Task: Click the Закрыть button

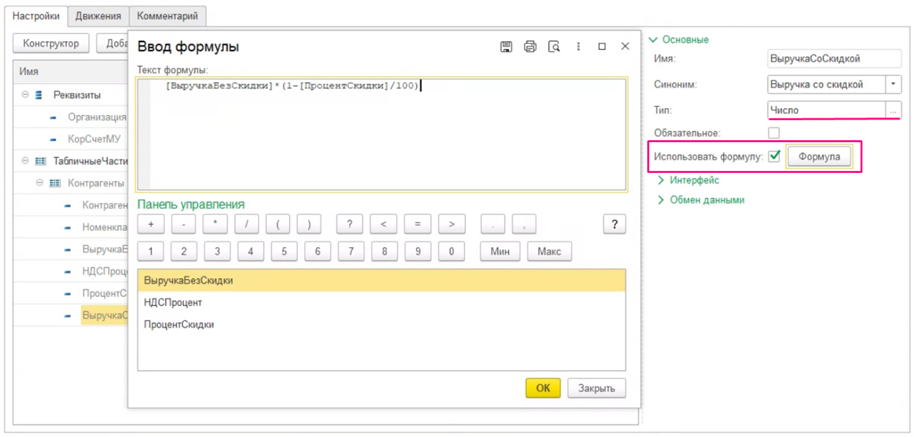Action: [597, 389]
